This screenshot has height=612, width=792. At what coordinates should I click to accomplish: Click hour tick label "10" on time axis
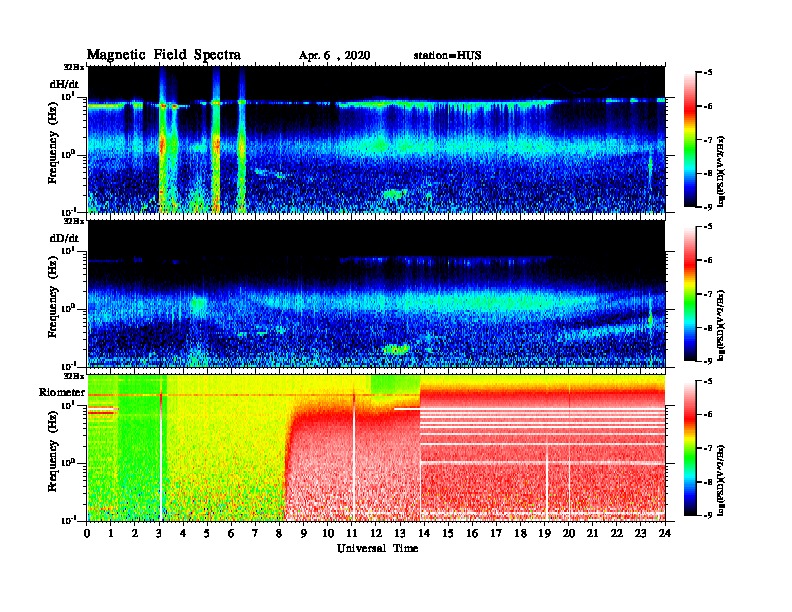328,533
